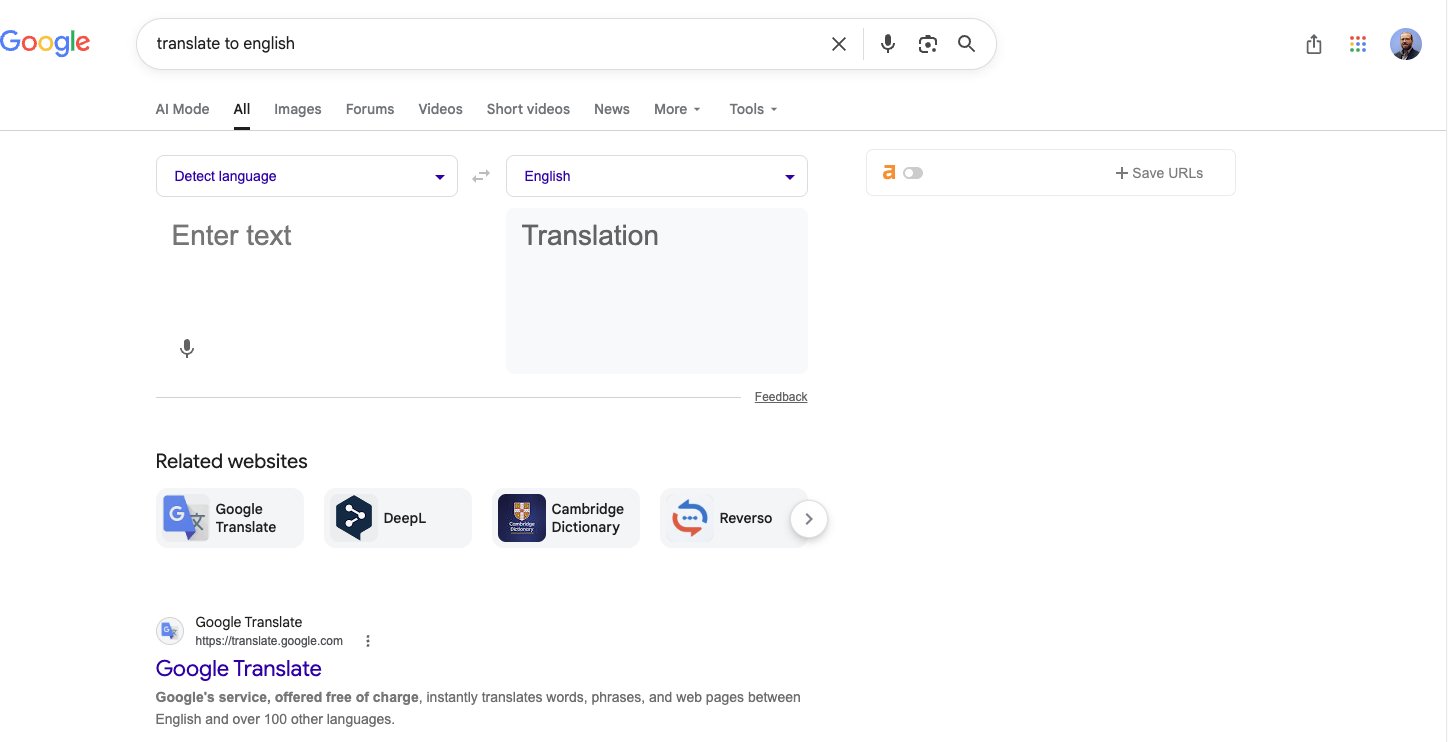Switch to Forums tab
The image size is (1448, 742).
370,109
